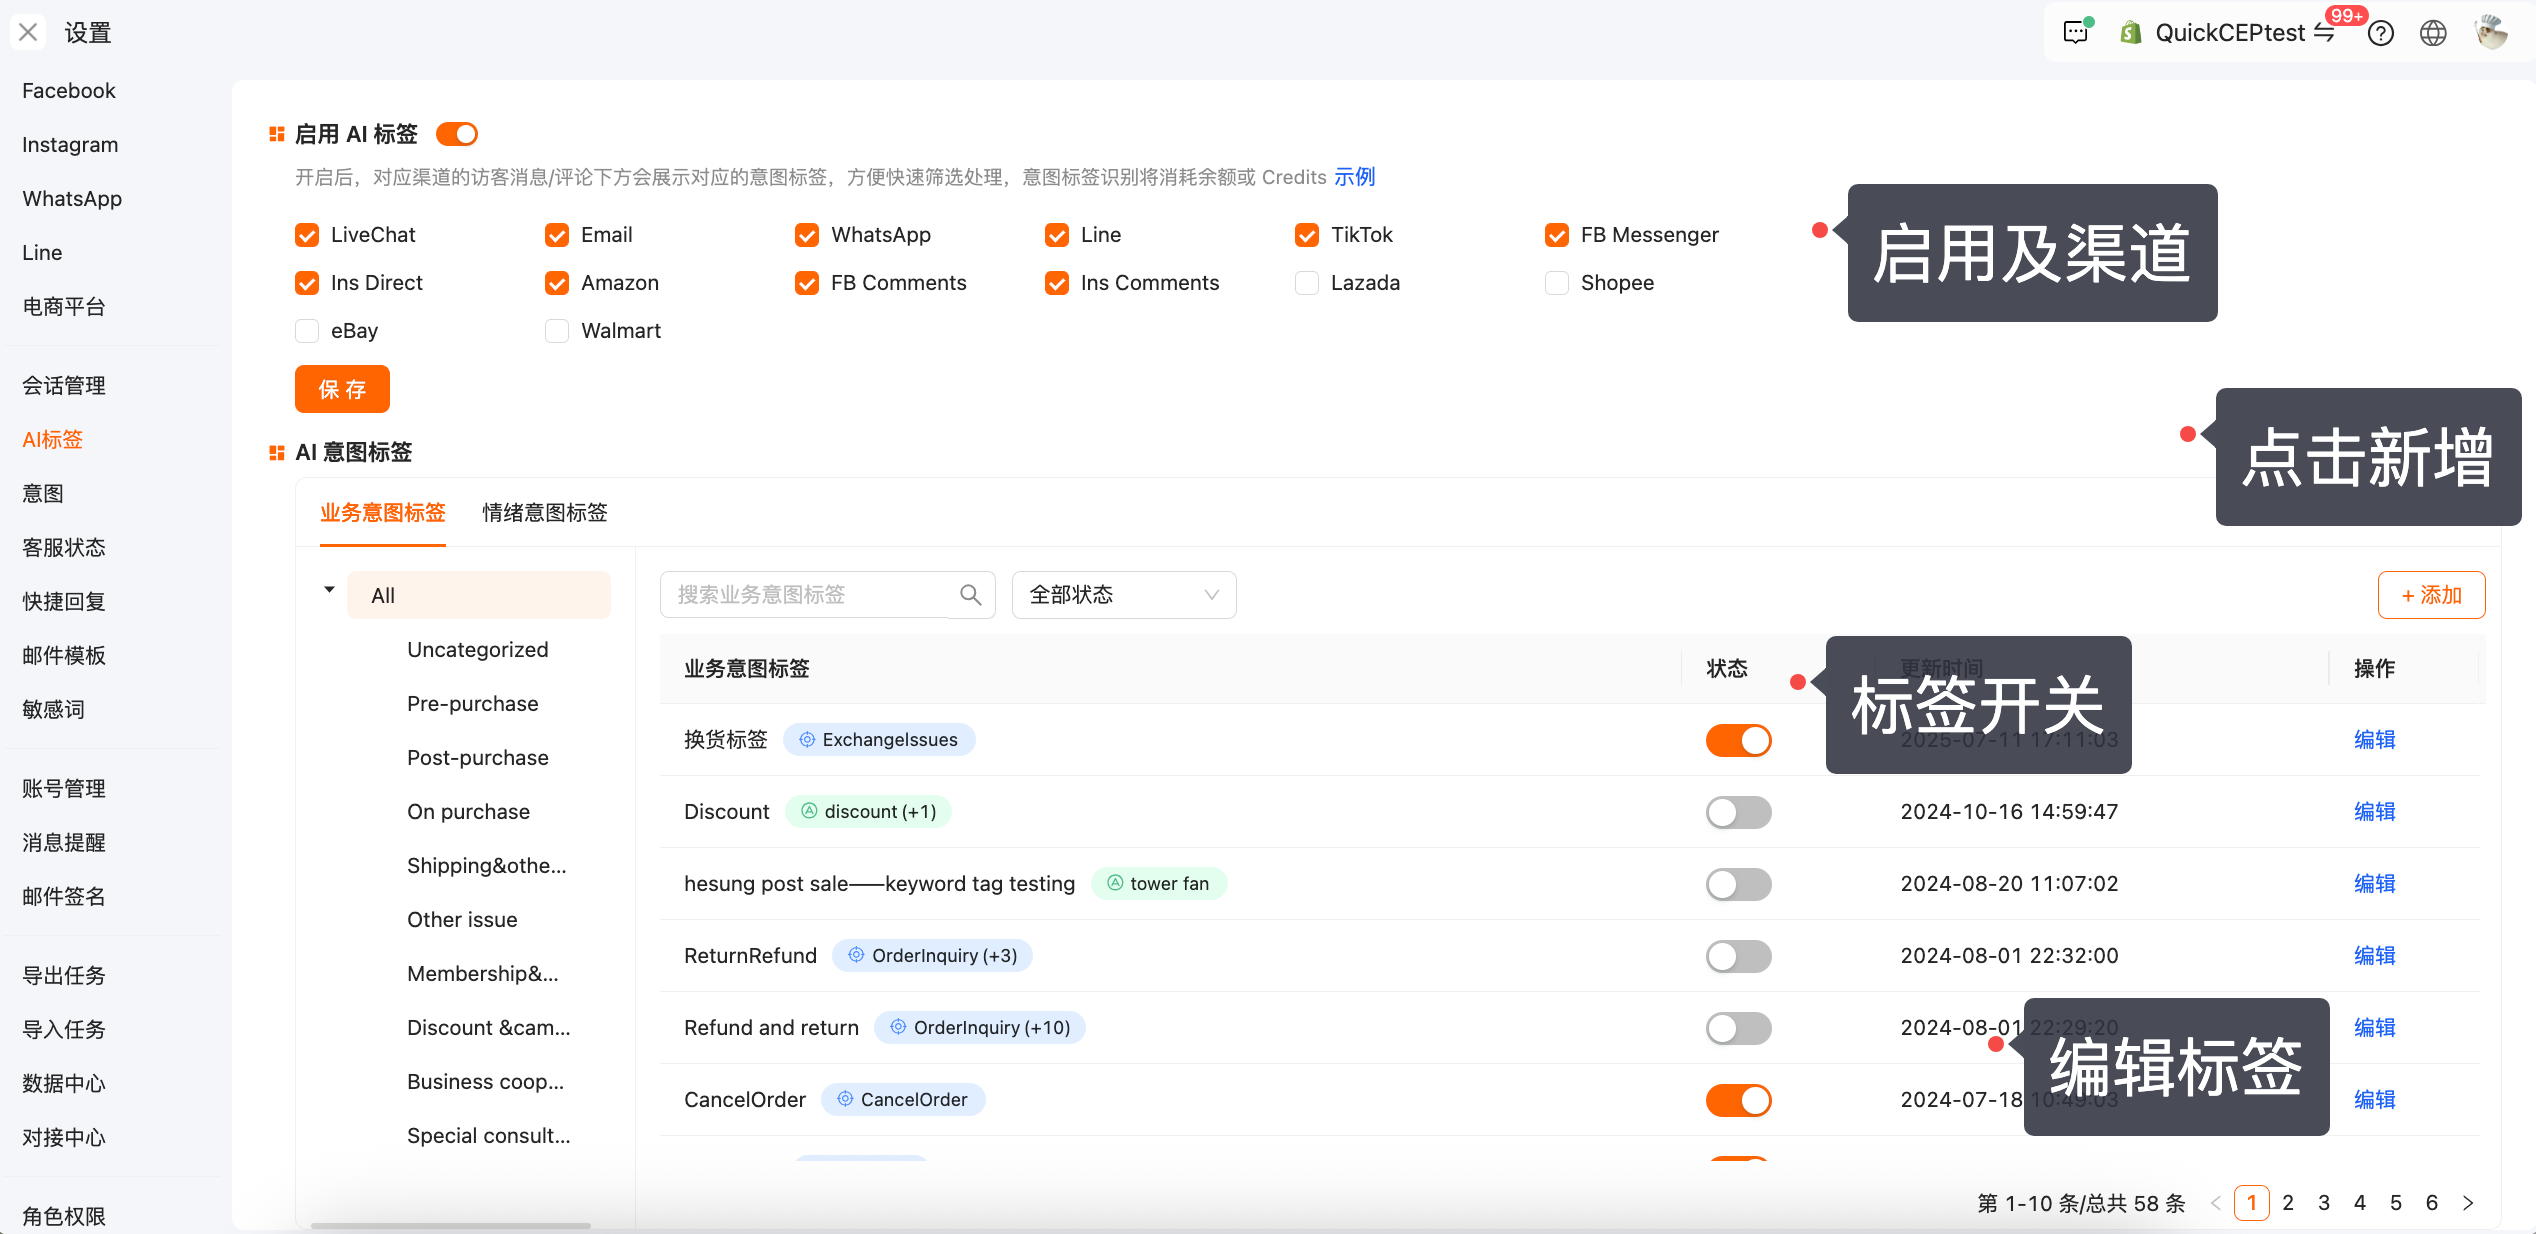Click the Shopify store icon beside QuickCEPtest
Viewport: 2536px width, 1234px height.
(2130, 33)
